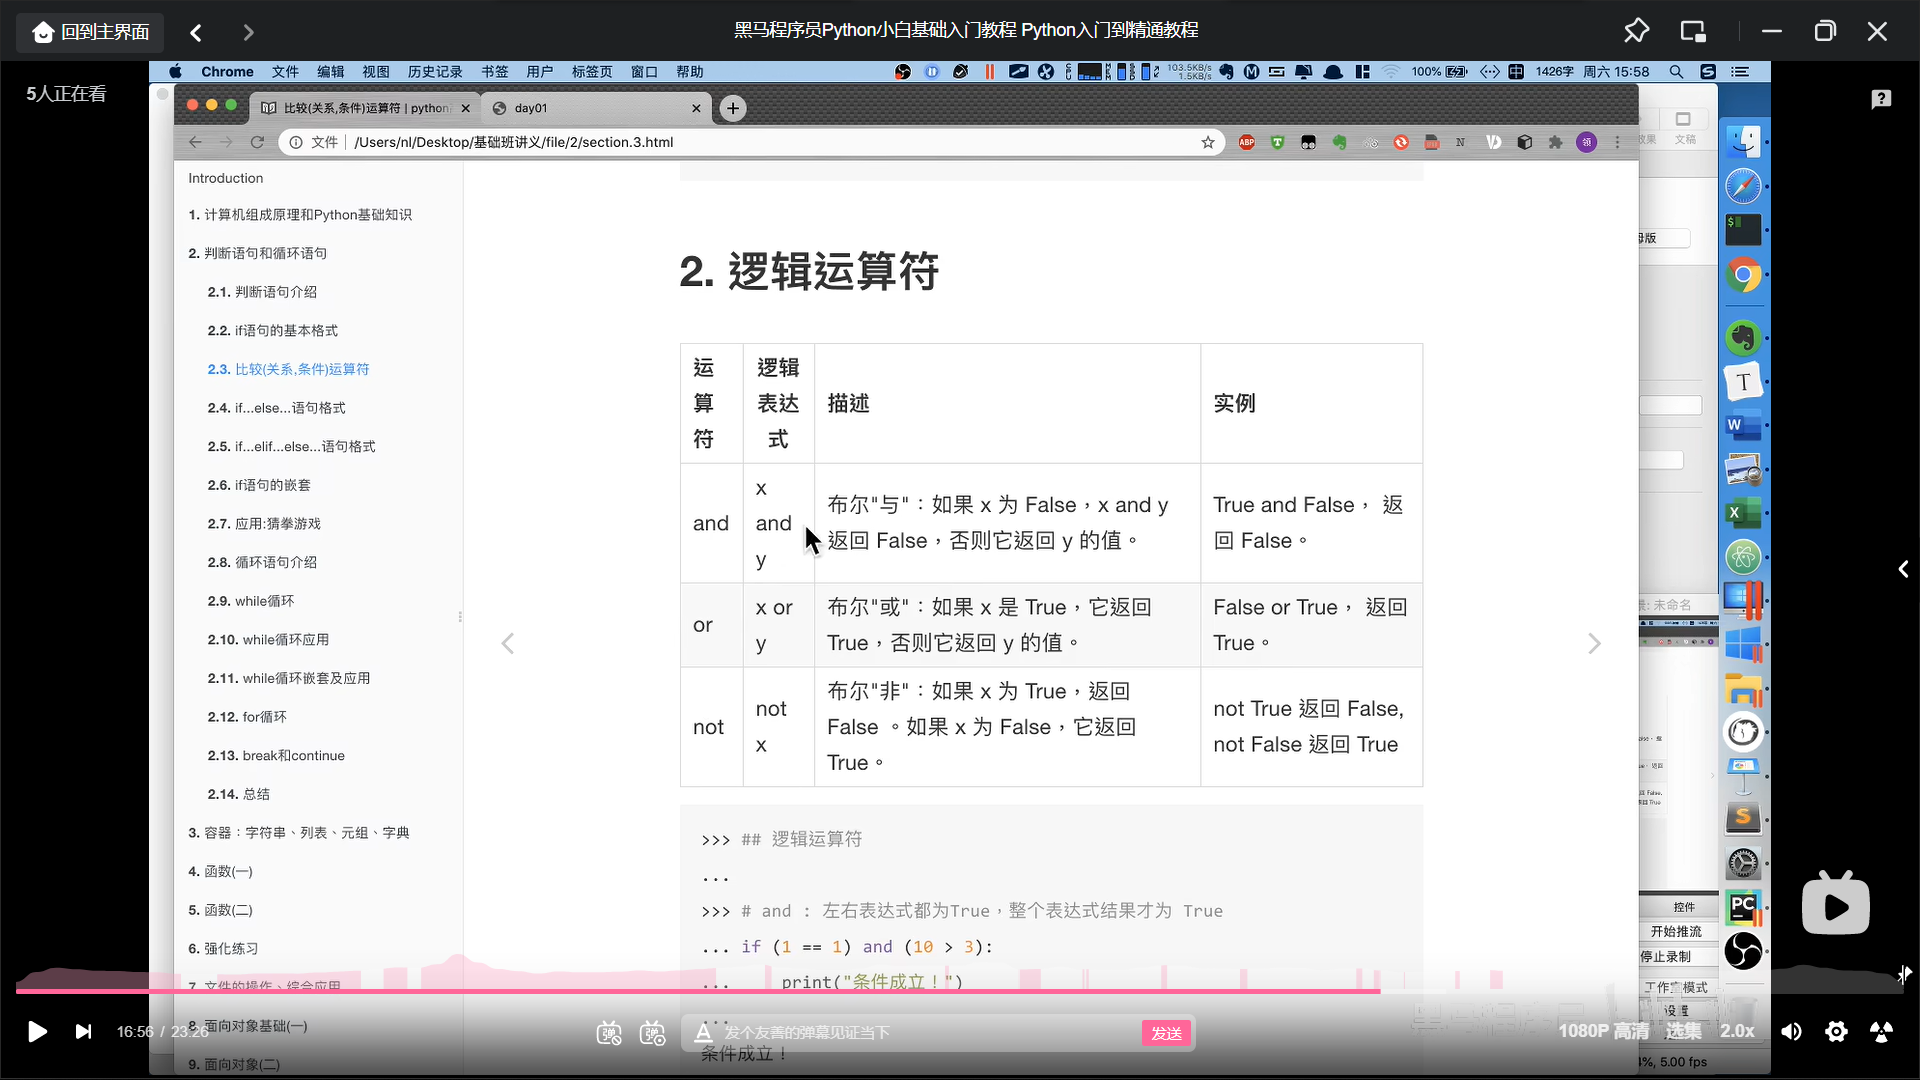Open the 历史记录 menu in Chrome

[434, 72]
